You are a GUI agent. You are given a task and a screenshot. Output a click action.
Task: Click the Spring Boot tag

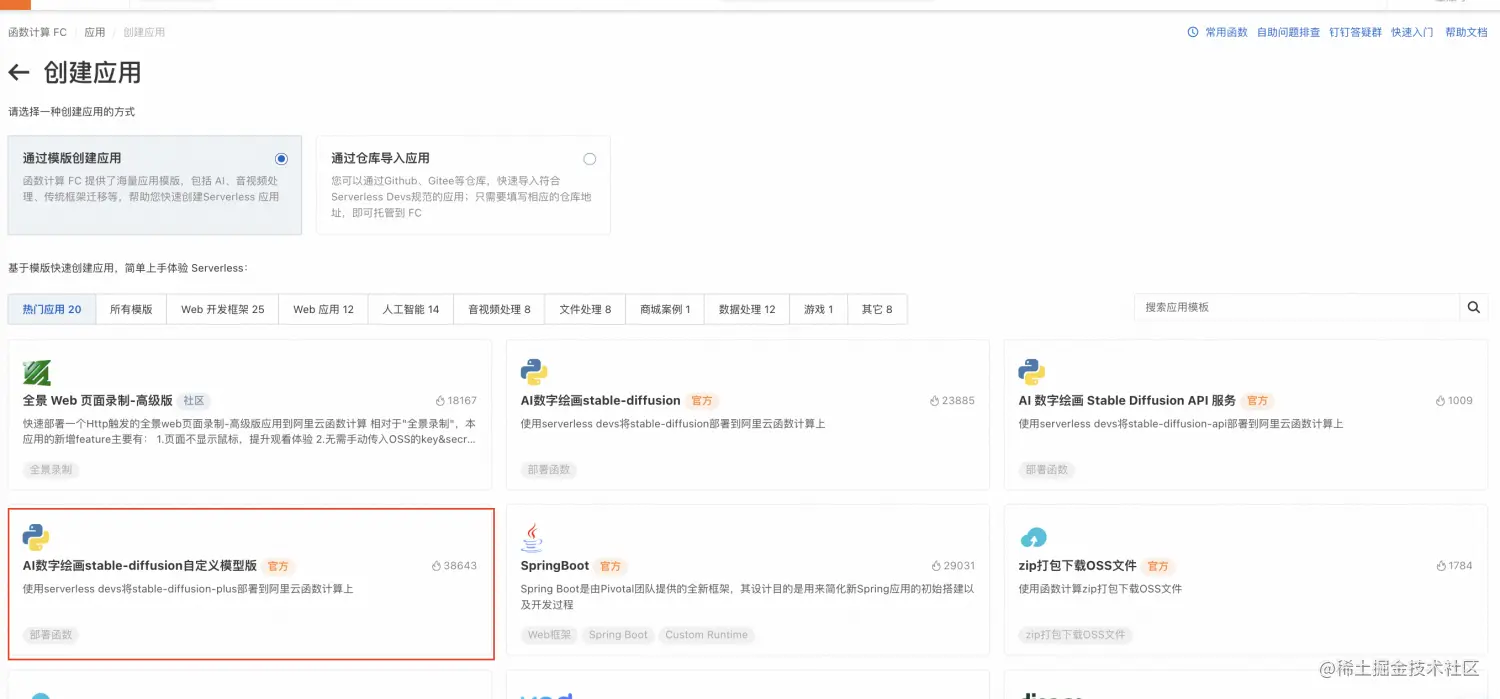pos(618,635)
